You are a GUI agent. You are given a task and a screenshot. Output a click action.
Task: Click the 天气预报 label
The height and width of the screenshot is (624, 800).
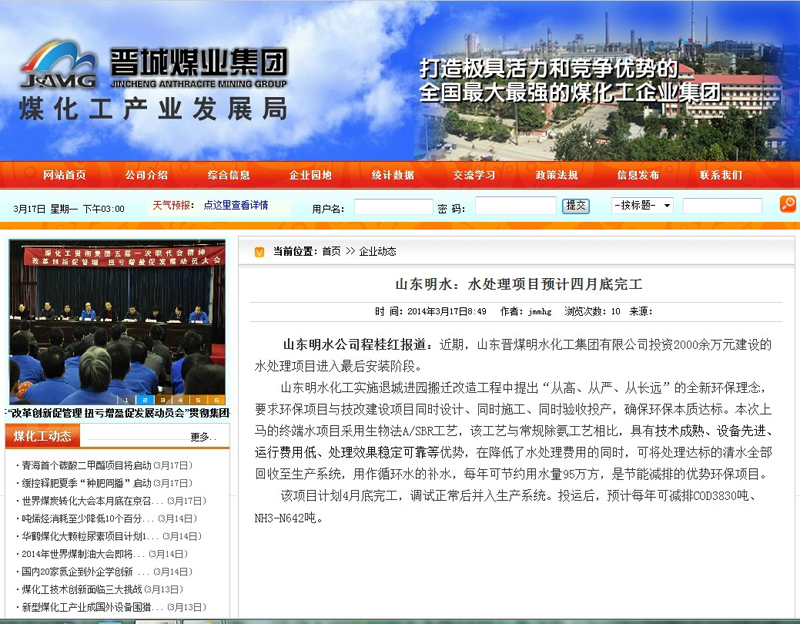[x=173, y=205]
